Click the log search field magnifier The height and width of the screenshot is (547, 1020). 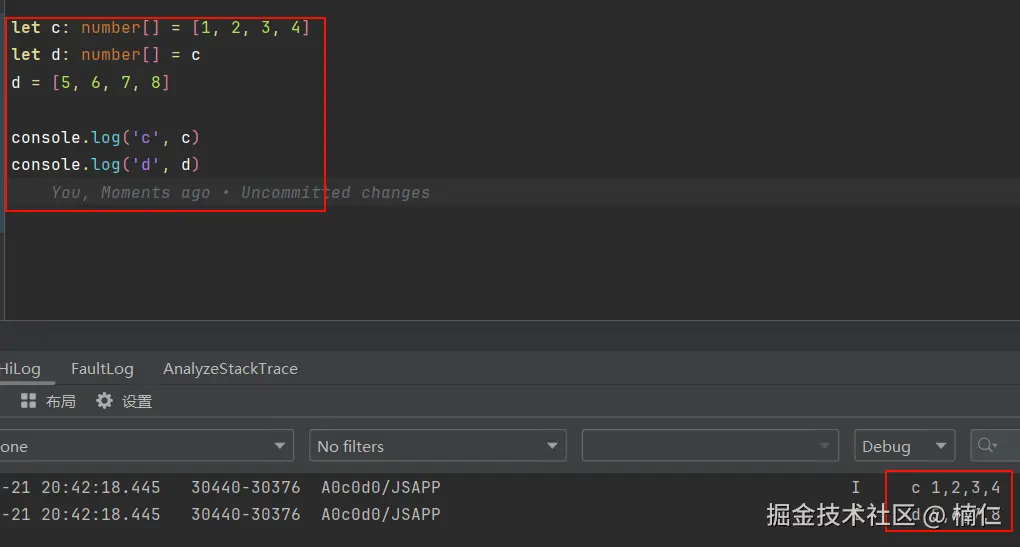(986, 446)
